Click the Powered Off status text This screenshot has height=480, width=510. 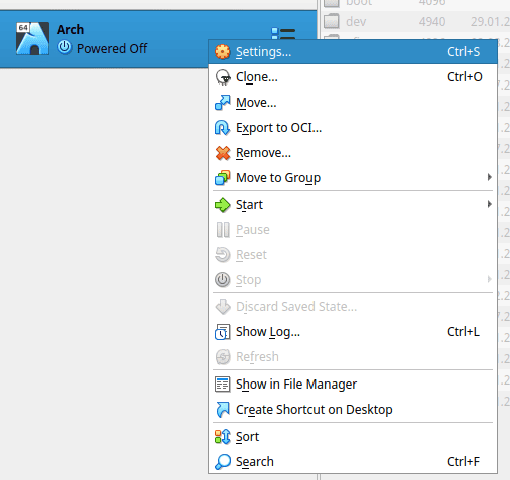pyautogui.click(x=112, y=49)
